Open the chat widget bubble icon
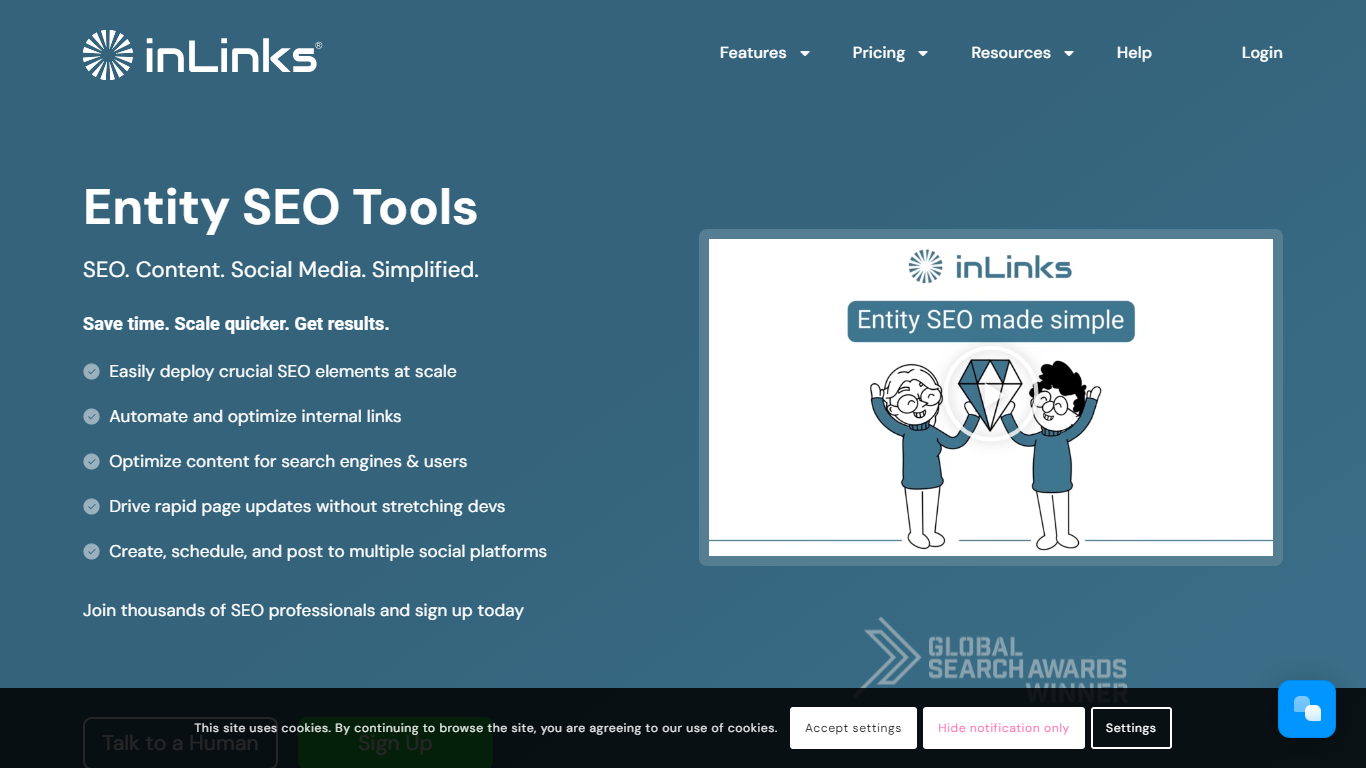Image resolution: width=1366 pixels, height=768 pixels. pos(1307,709)
